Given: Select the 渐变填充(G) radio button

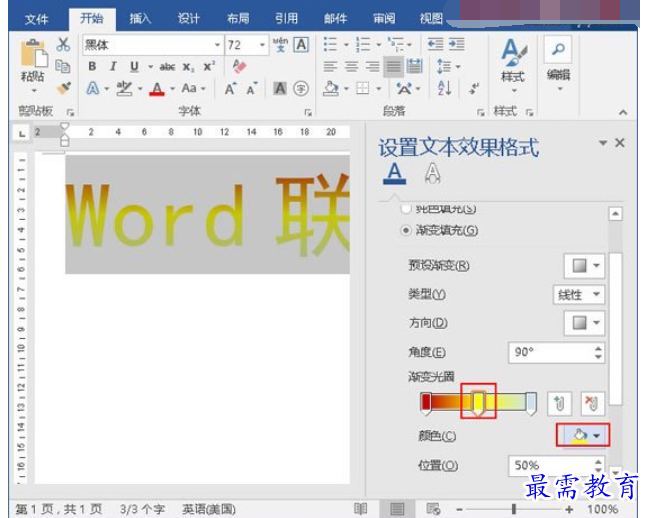Looking at the screenshot, I should coord(406,230).
